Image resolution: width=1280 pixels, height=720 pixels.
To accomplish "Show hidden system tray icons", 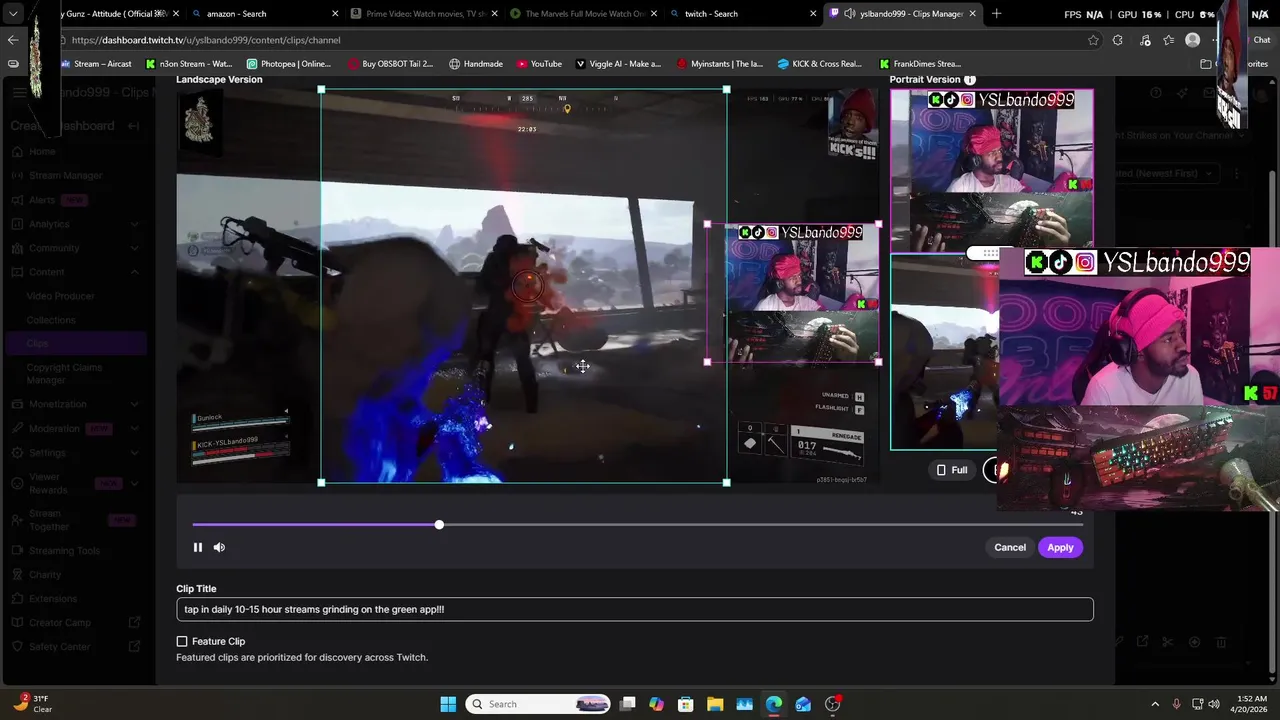I will pyautogui.click(x=1155, y=704).
